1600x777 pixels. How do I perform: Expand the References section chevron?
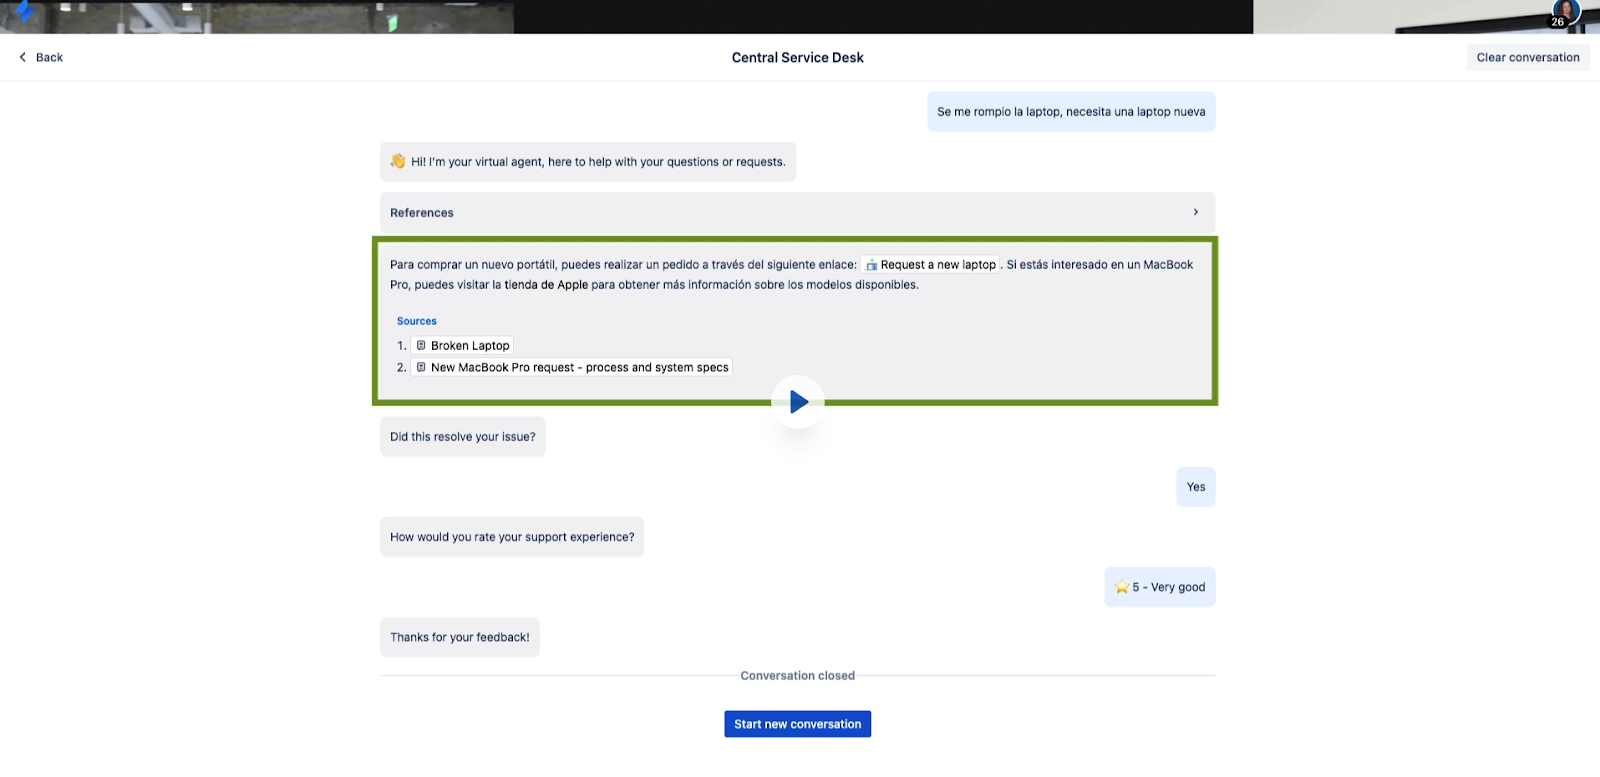click(1195, 212)
